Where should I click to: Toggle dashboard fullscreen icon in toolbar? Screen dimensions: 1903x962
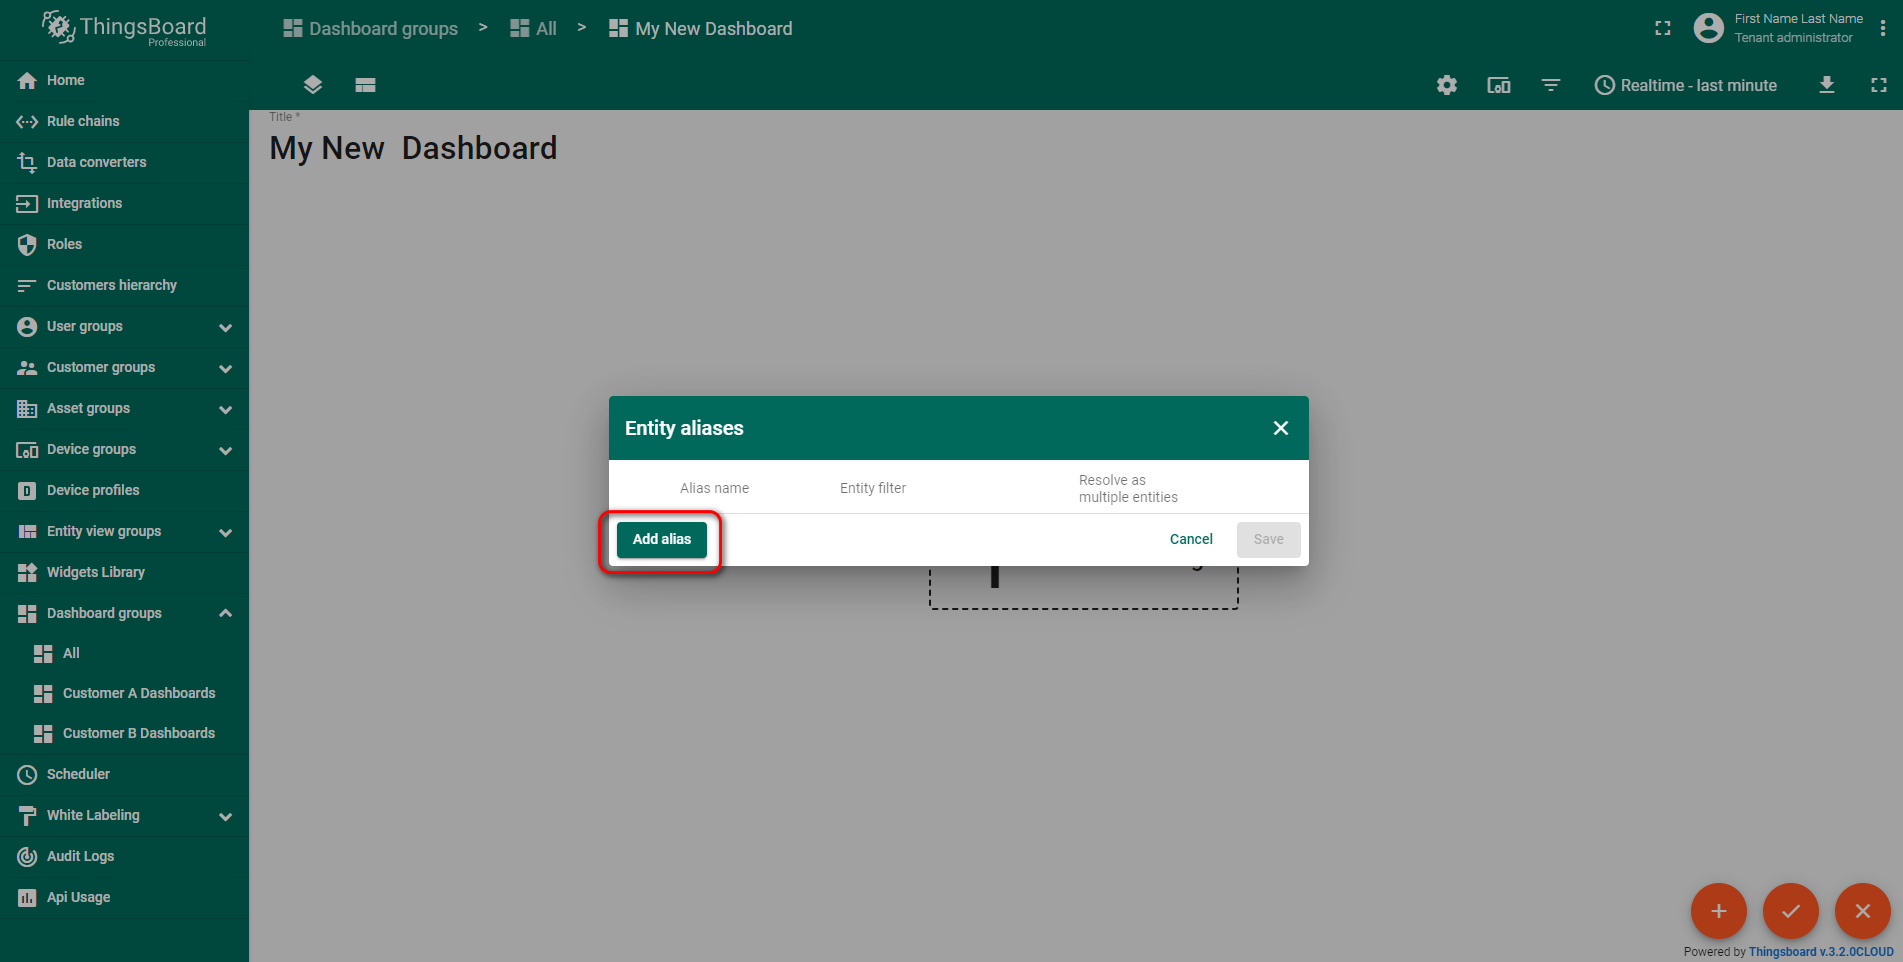click(x=1879, y=85)
